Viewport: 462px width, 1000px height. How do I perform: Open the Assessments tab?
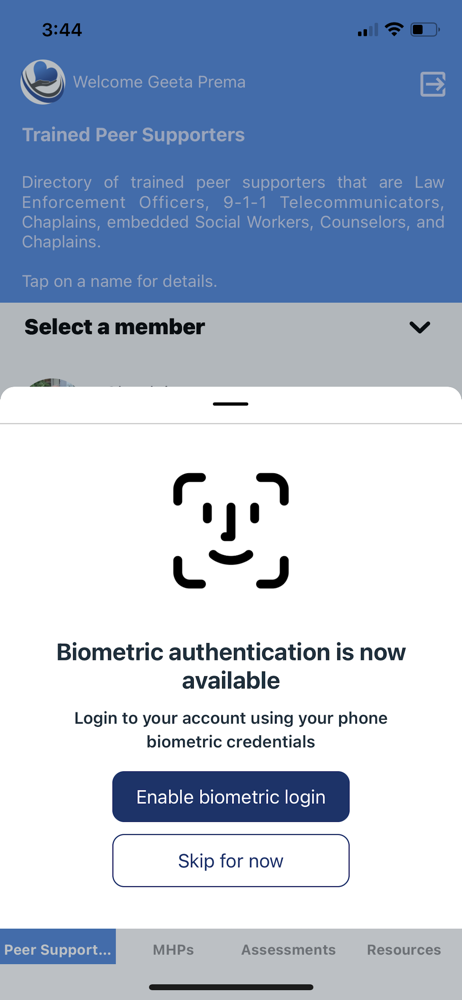click(288, 950)
